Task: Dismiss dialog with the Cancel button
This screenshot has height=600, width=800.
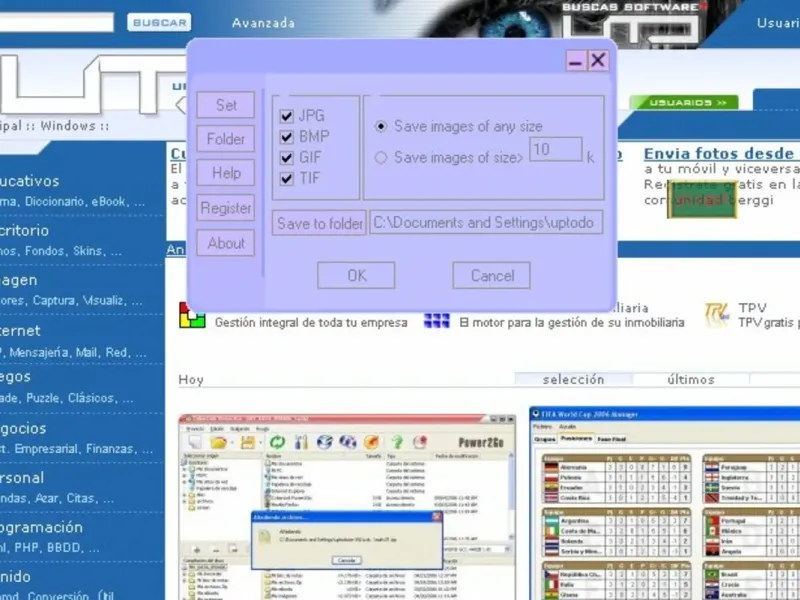Action: click(x=491, y=276)
